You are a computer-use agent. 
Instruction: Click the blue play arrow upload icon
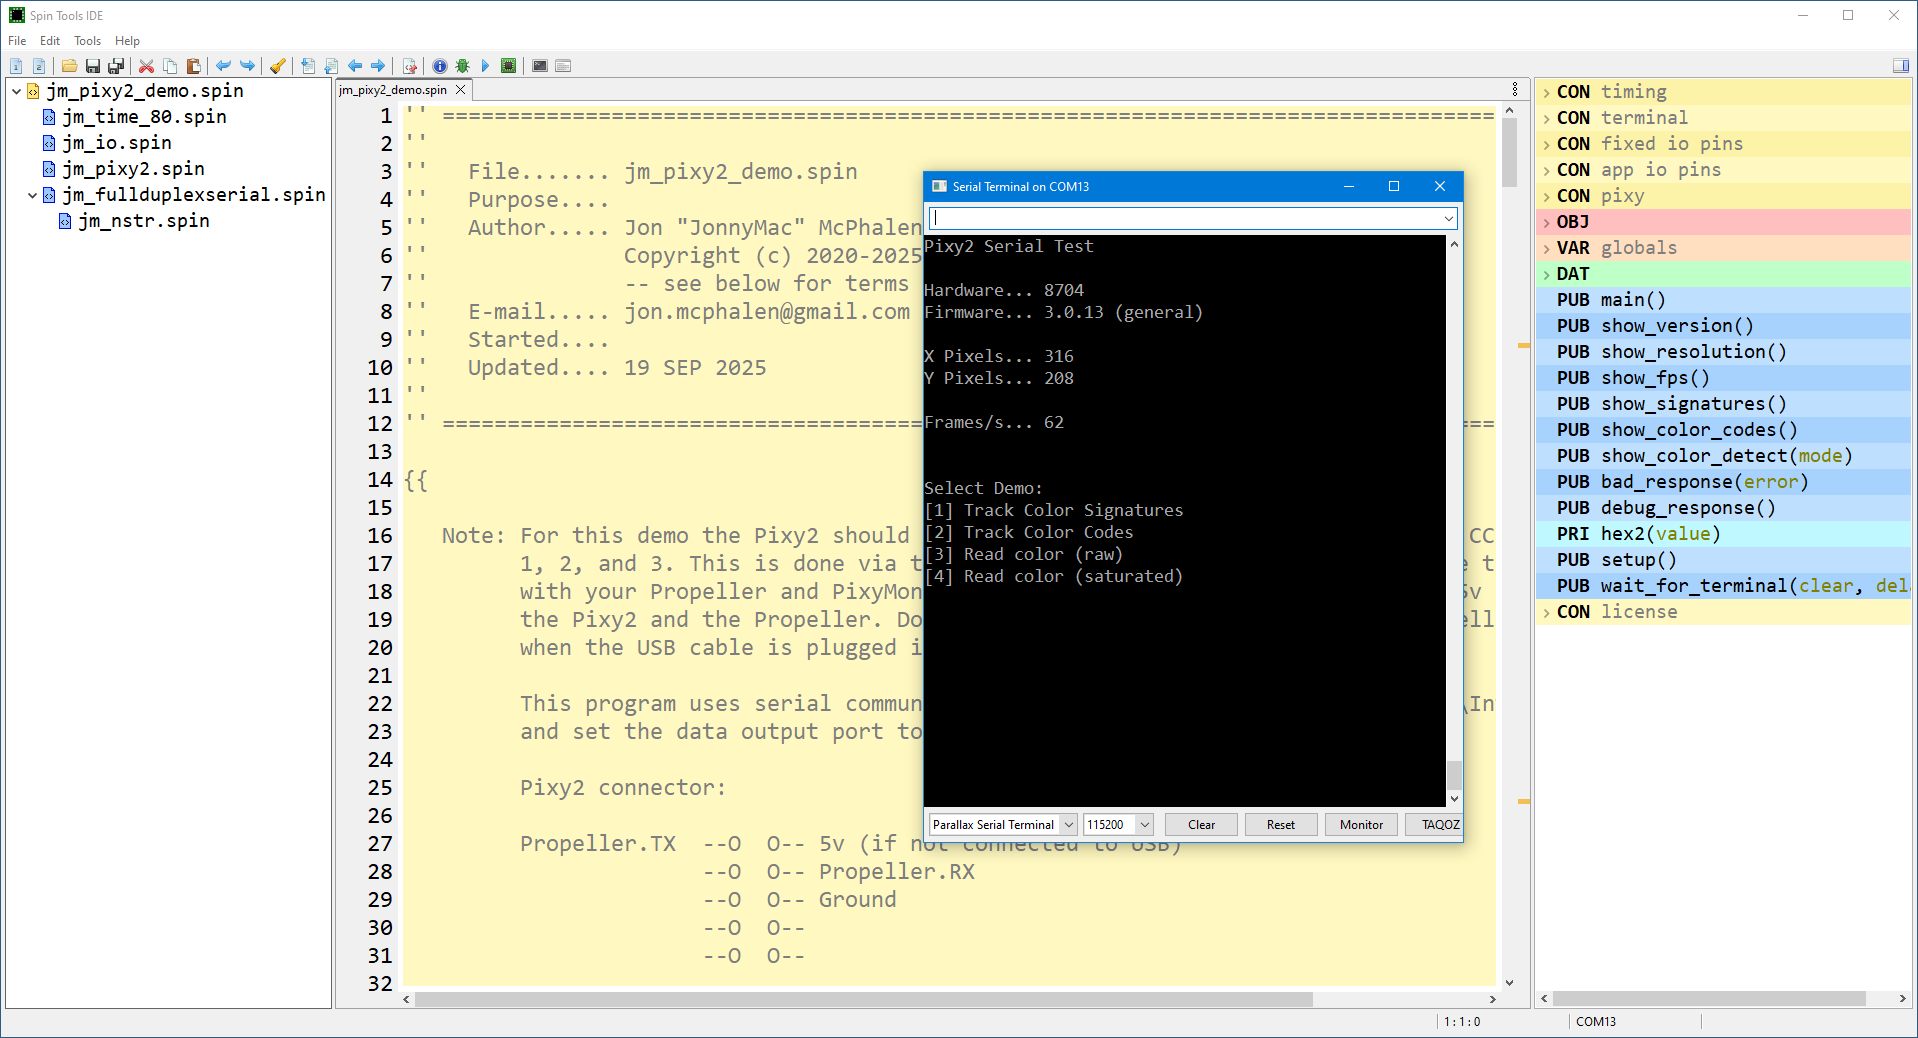click(x=485, y=66)
